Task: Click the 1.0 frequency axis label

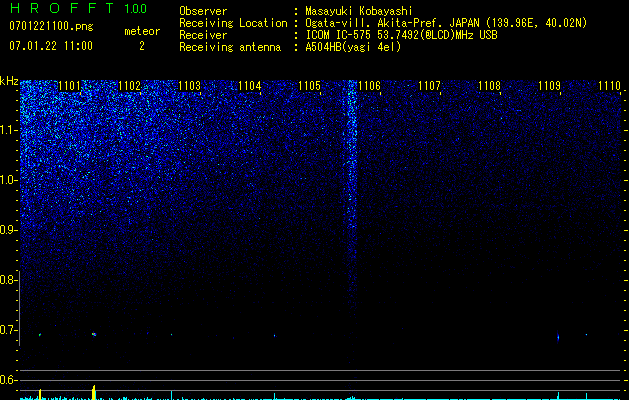Action: tap(8, 180)
